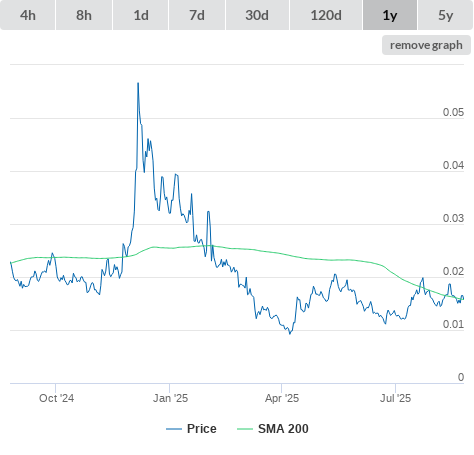Select the 4h time range tab
Viewport: 474px width, 455px height.
tap(28, 15)
